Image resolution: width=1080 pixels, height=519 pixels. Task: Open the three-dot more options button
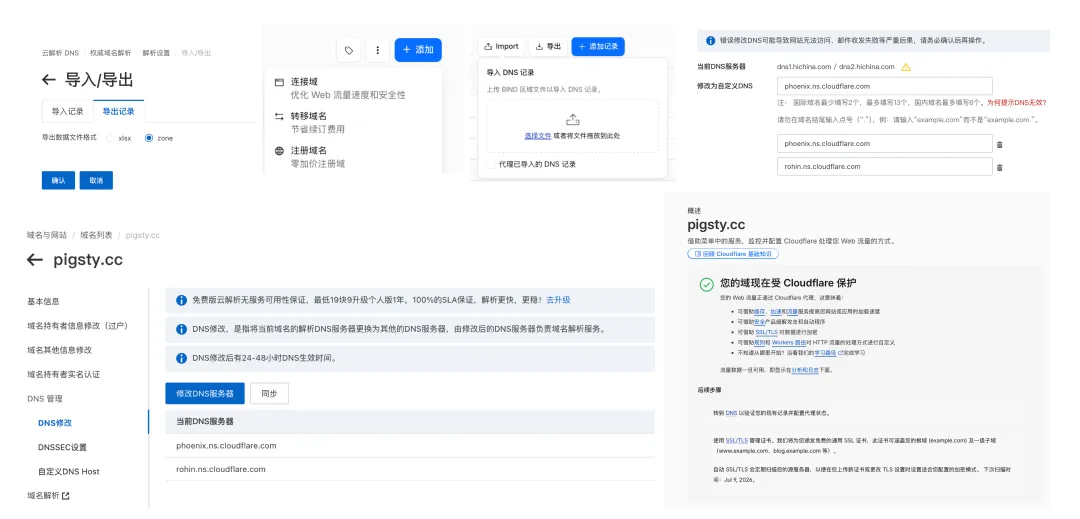tap(377, 50)
